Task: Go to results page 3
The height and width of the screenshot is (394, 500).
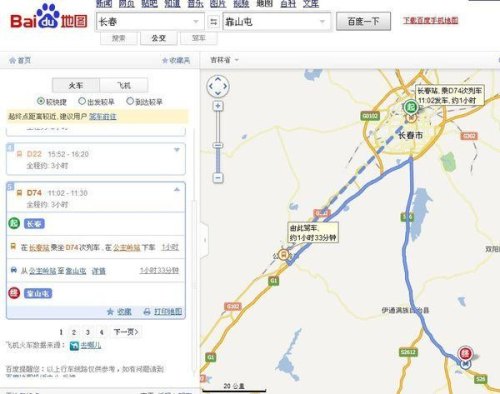Action: [x=88, y=332]
